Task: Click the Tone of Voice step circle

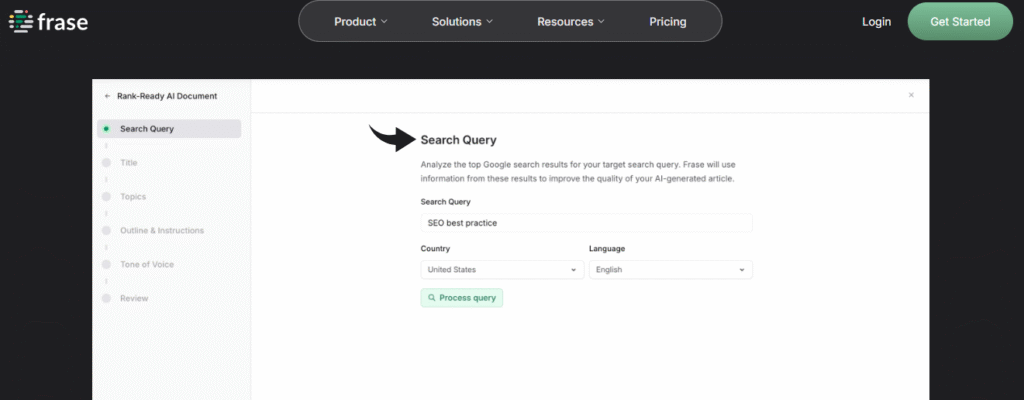Action: 106,264
